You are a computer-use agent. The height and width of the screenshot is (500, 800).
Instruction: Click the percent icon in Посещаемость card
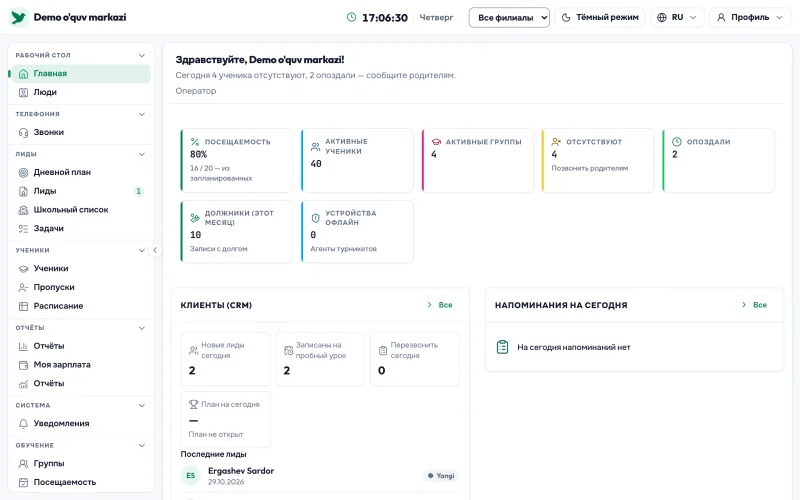point(195,142)
